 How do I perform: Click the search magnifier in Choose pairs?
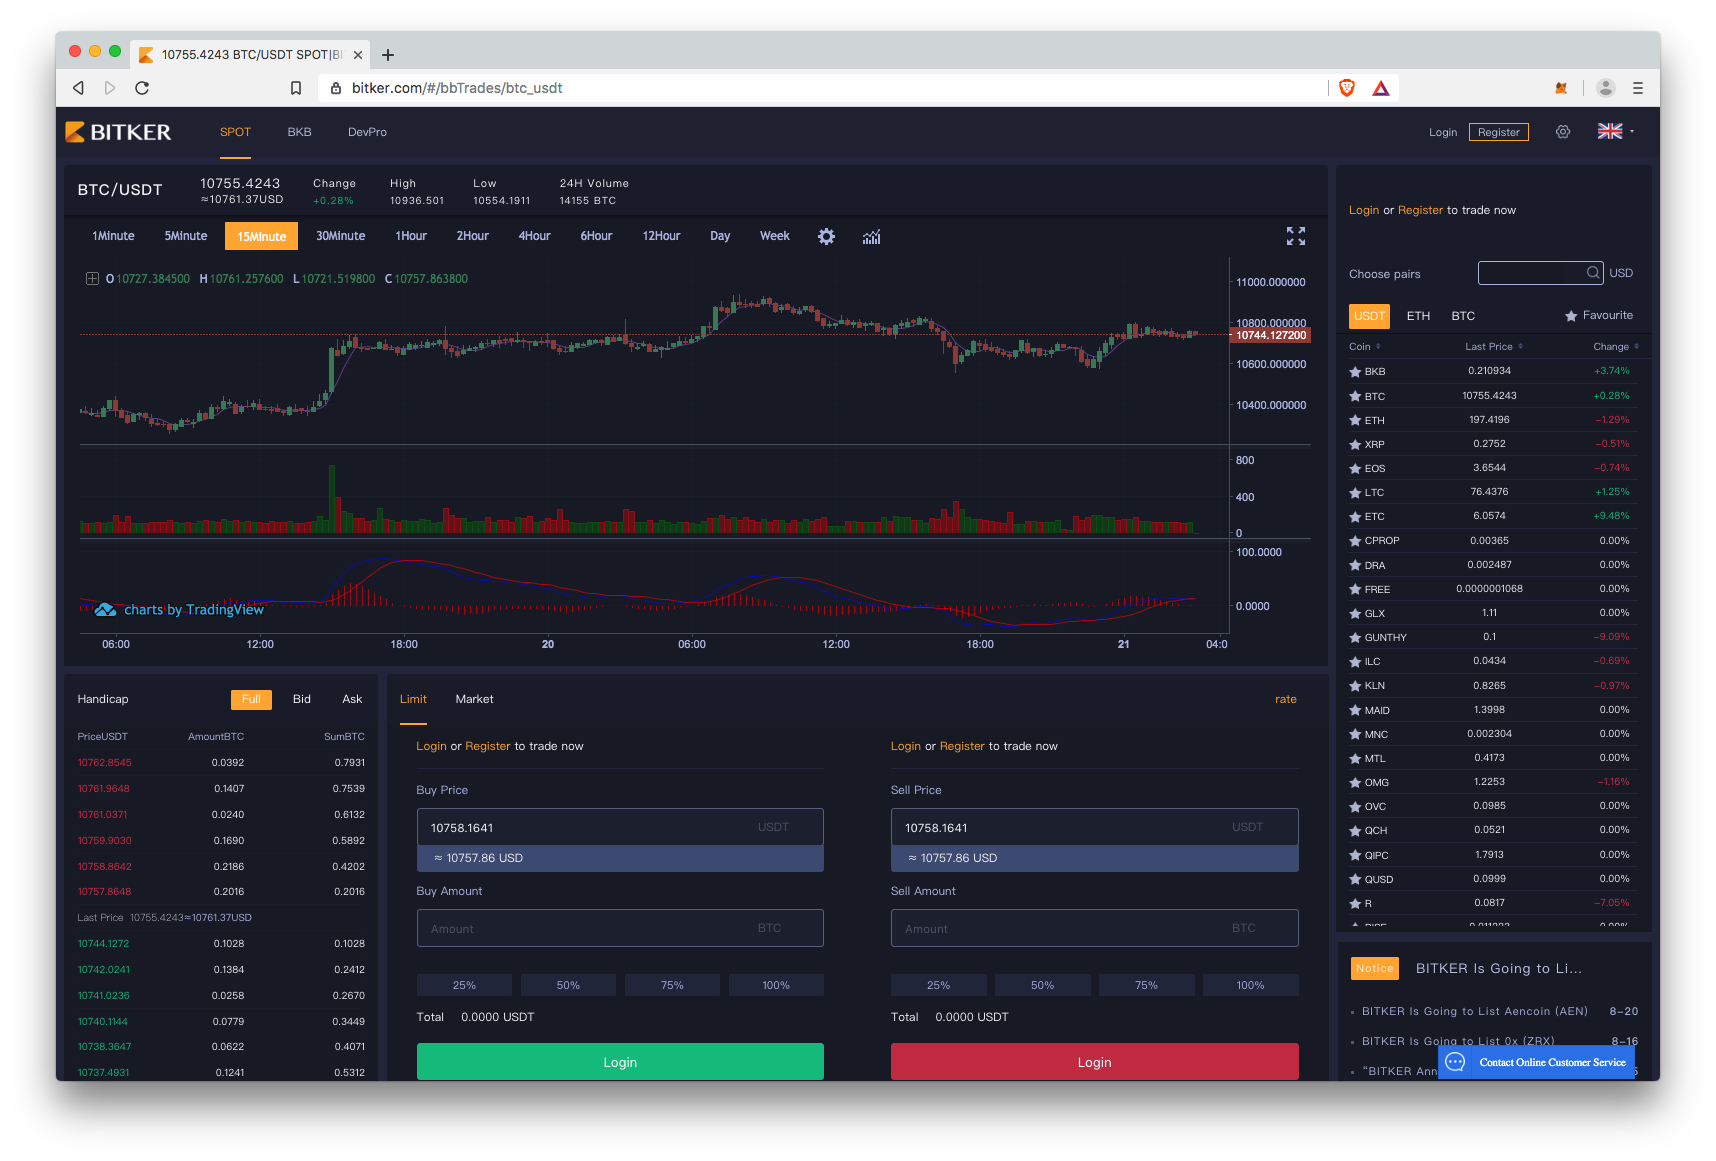(1593, 273)
